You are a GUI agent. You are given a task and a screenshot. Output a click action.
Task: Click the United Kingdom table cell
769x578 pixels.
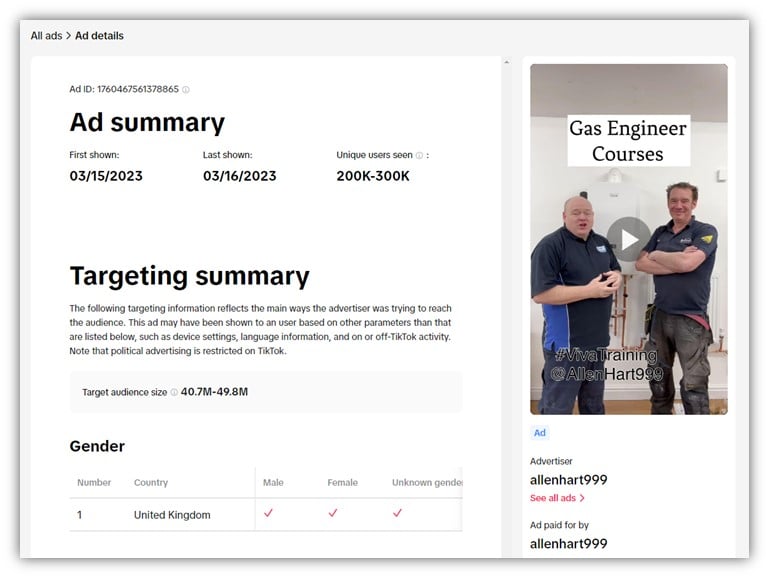point(172,515)
